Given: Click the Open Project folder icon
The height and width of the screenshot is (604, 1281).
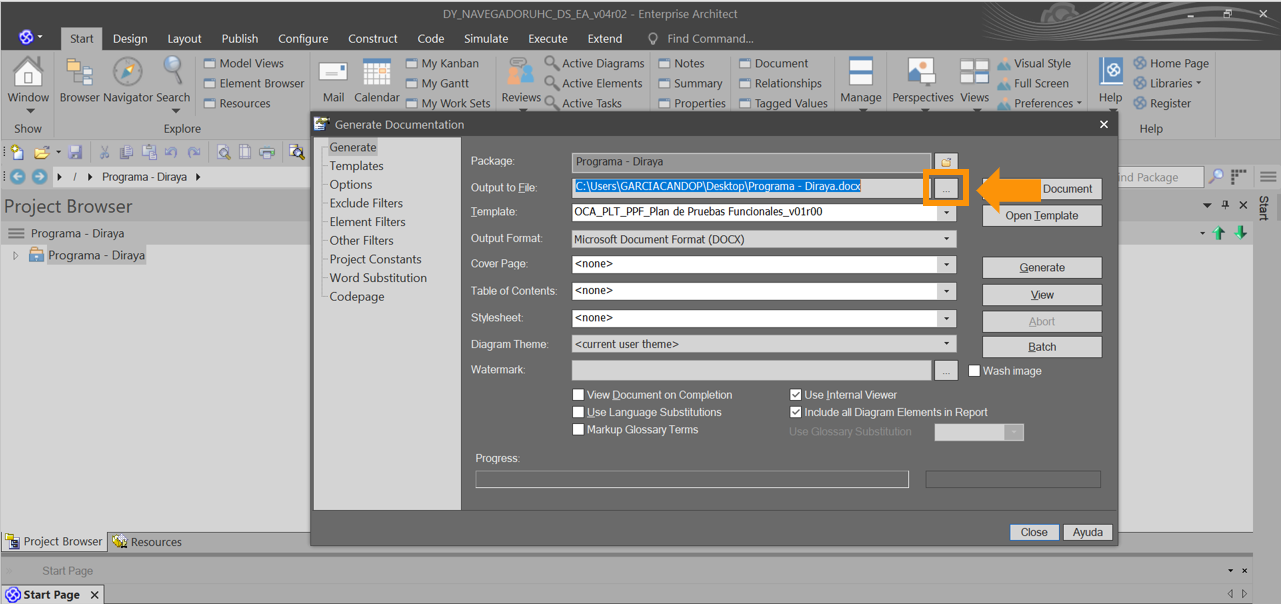Looking at the screenshot, I should coord(41,152).
